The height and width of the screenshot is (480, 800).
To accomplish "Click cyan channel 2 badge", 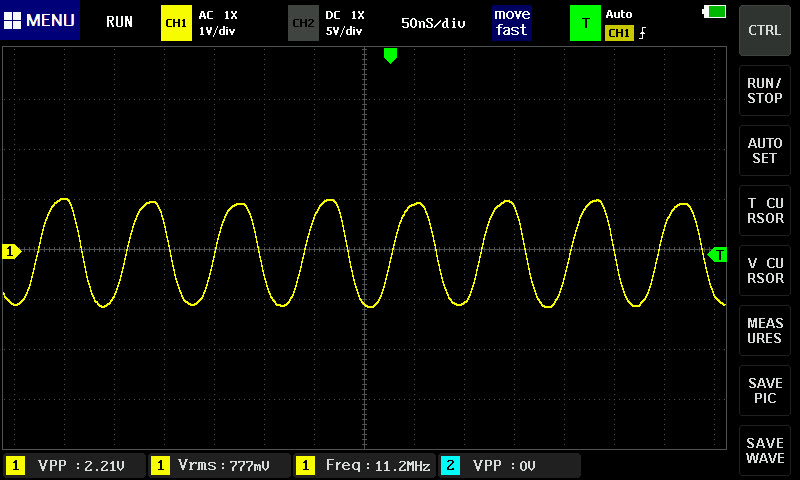I will pos(450,465).
